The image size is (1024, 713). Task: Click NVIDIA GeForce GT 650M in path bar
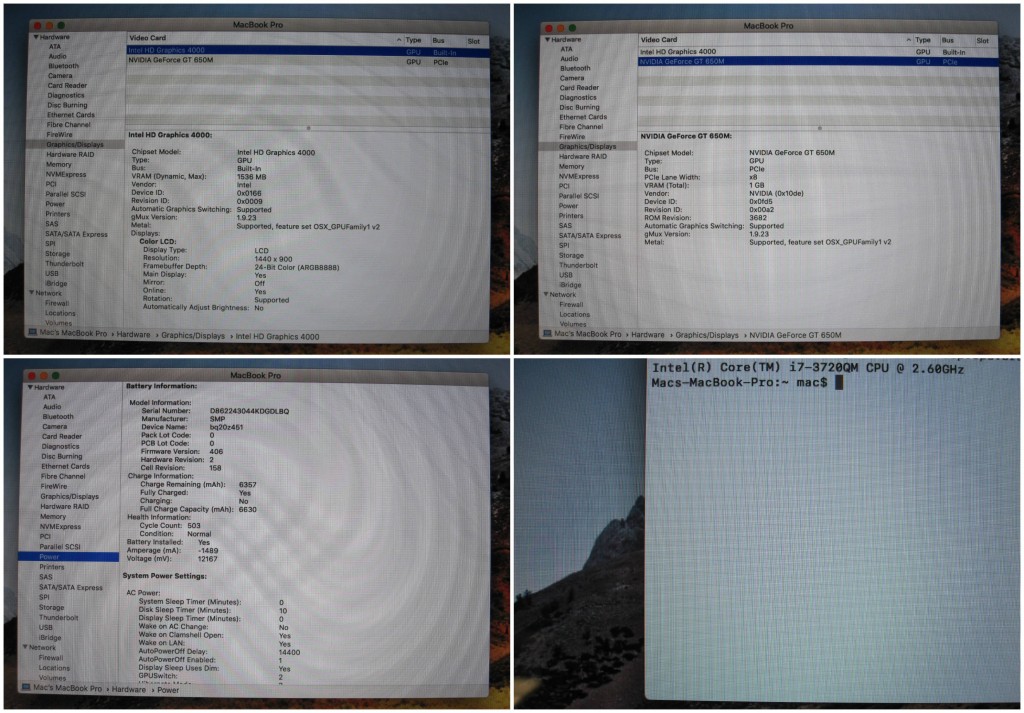(x=795, y=335)
